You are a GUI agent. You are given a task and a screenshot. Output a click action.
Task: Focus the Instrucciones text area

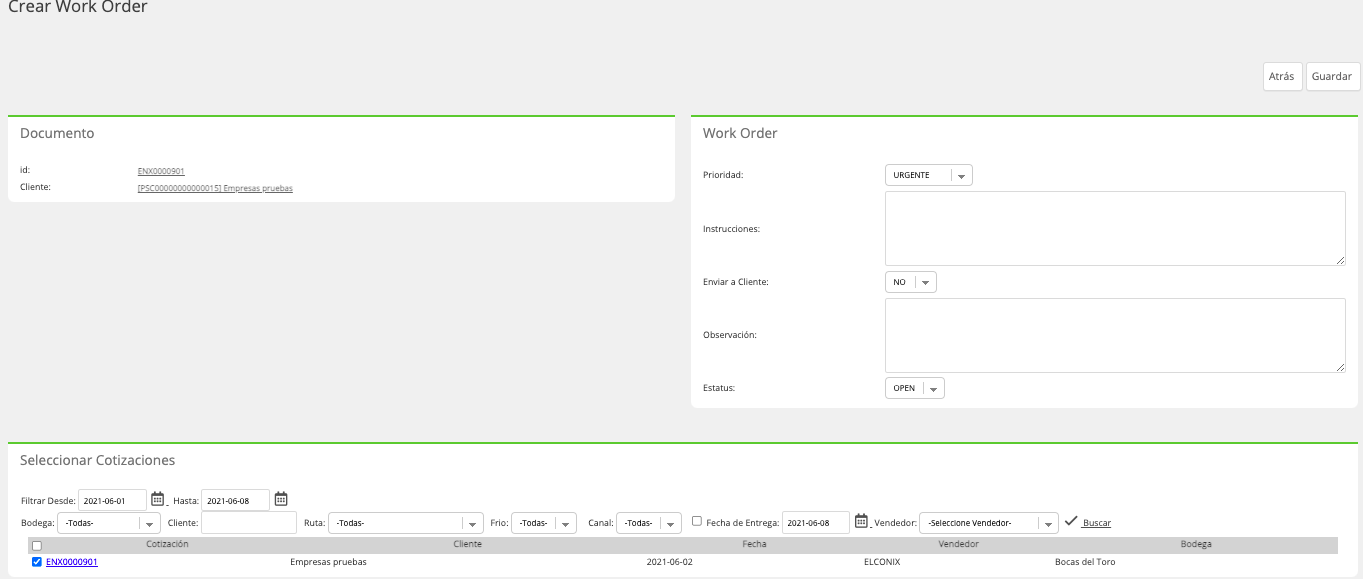1115,228
